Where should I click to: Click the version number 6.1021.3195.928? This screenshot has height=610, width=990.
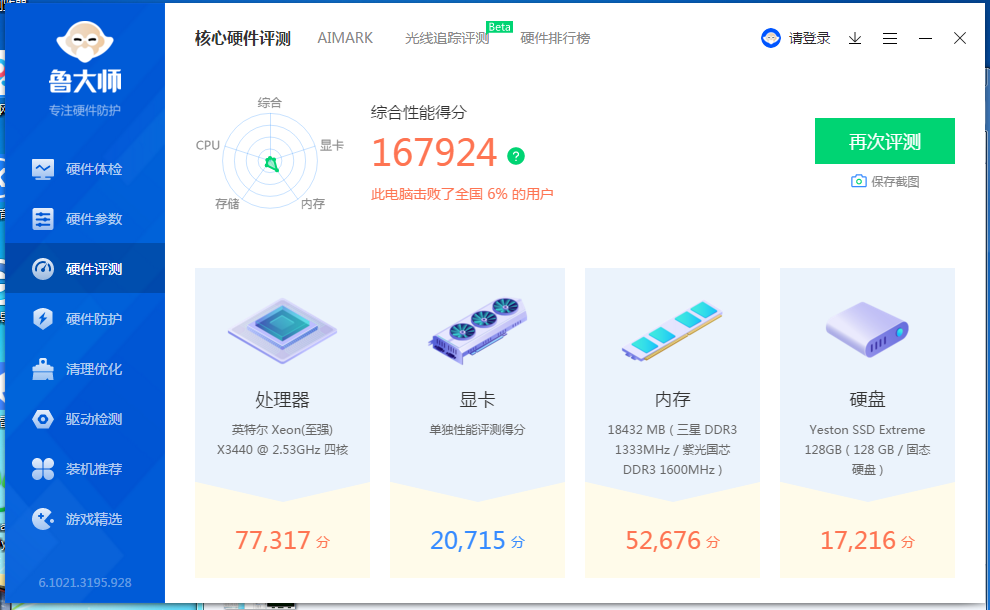tap(85, 582)
